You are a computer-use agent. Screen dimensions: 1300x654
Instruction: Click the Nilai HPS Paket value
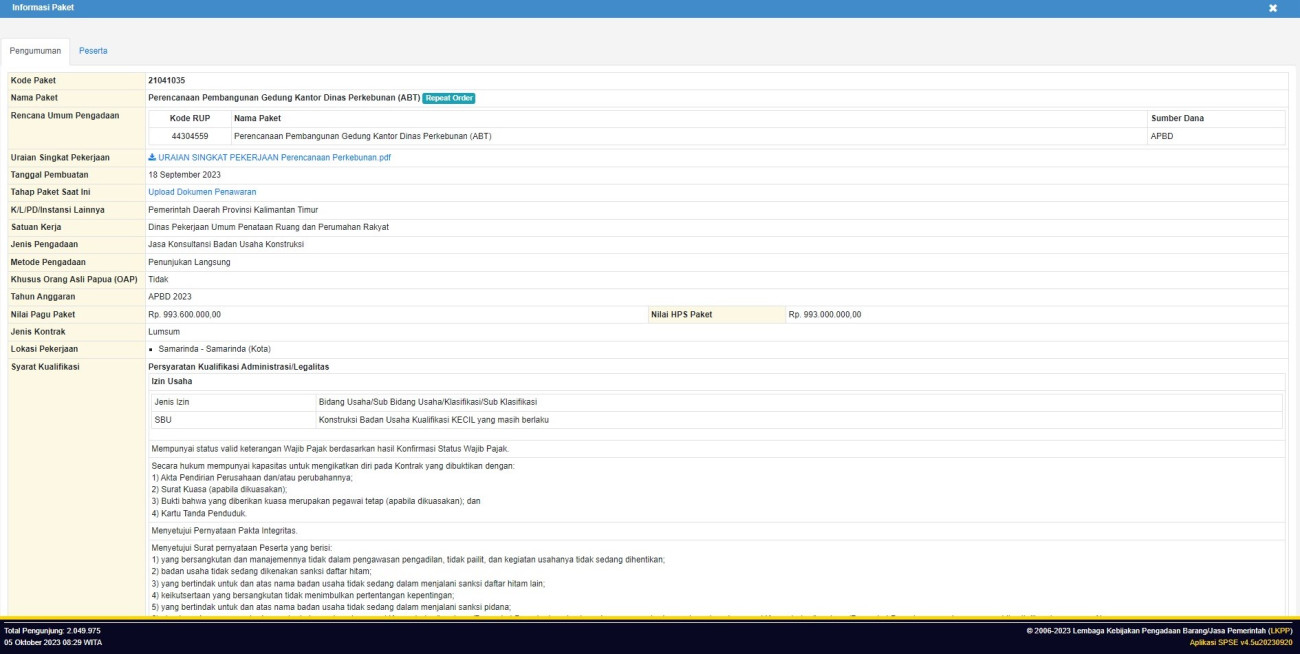[824, 315]
